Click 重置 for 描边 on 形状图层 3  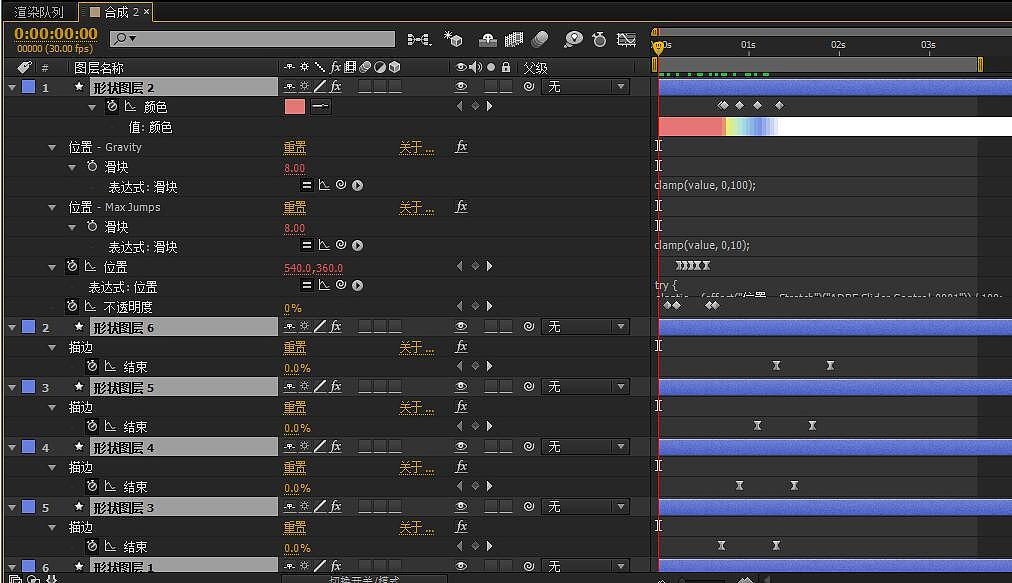[x=295, y=528]
